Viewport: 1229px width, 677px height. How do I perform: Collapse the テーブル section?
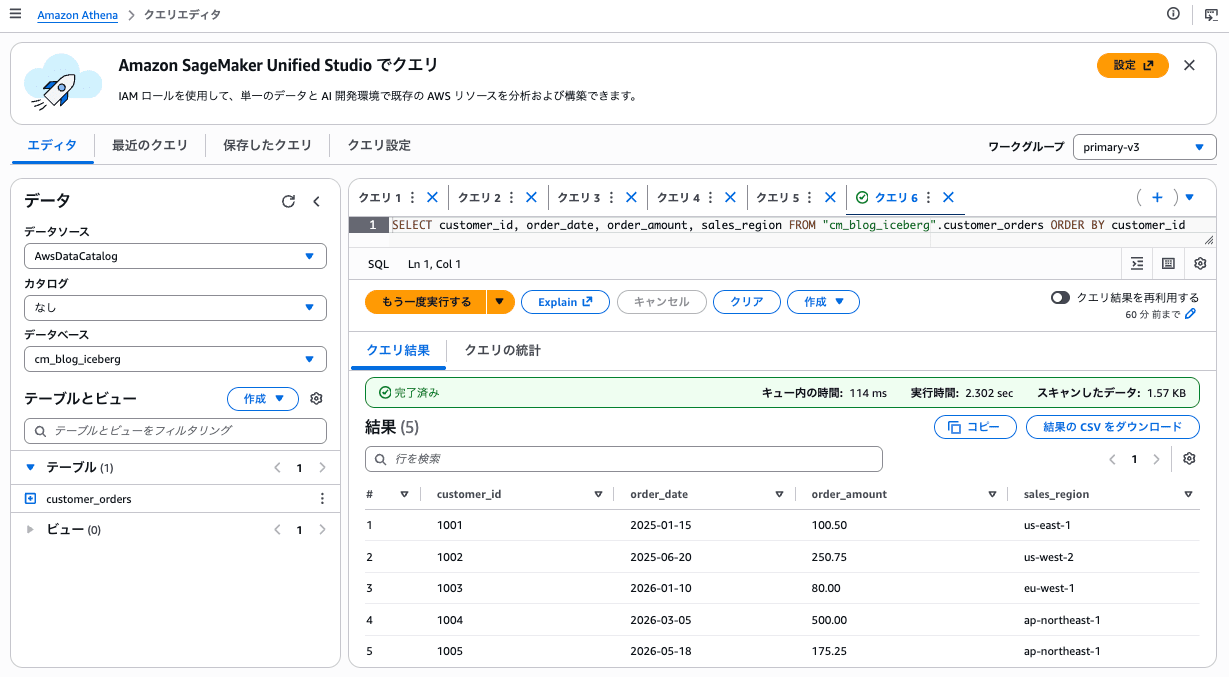click(x=30, y=467)
